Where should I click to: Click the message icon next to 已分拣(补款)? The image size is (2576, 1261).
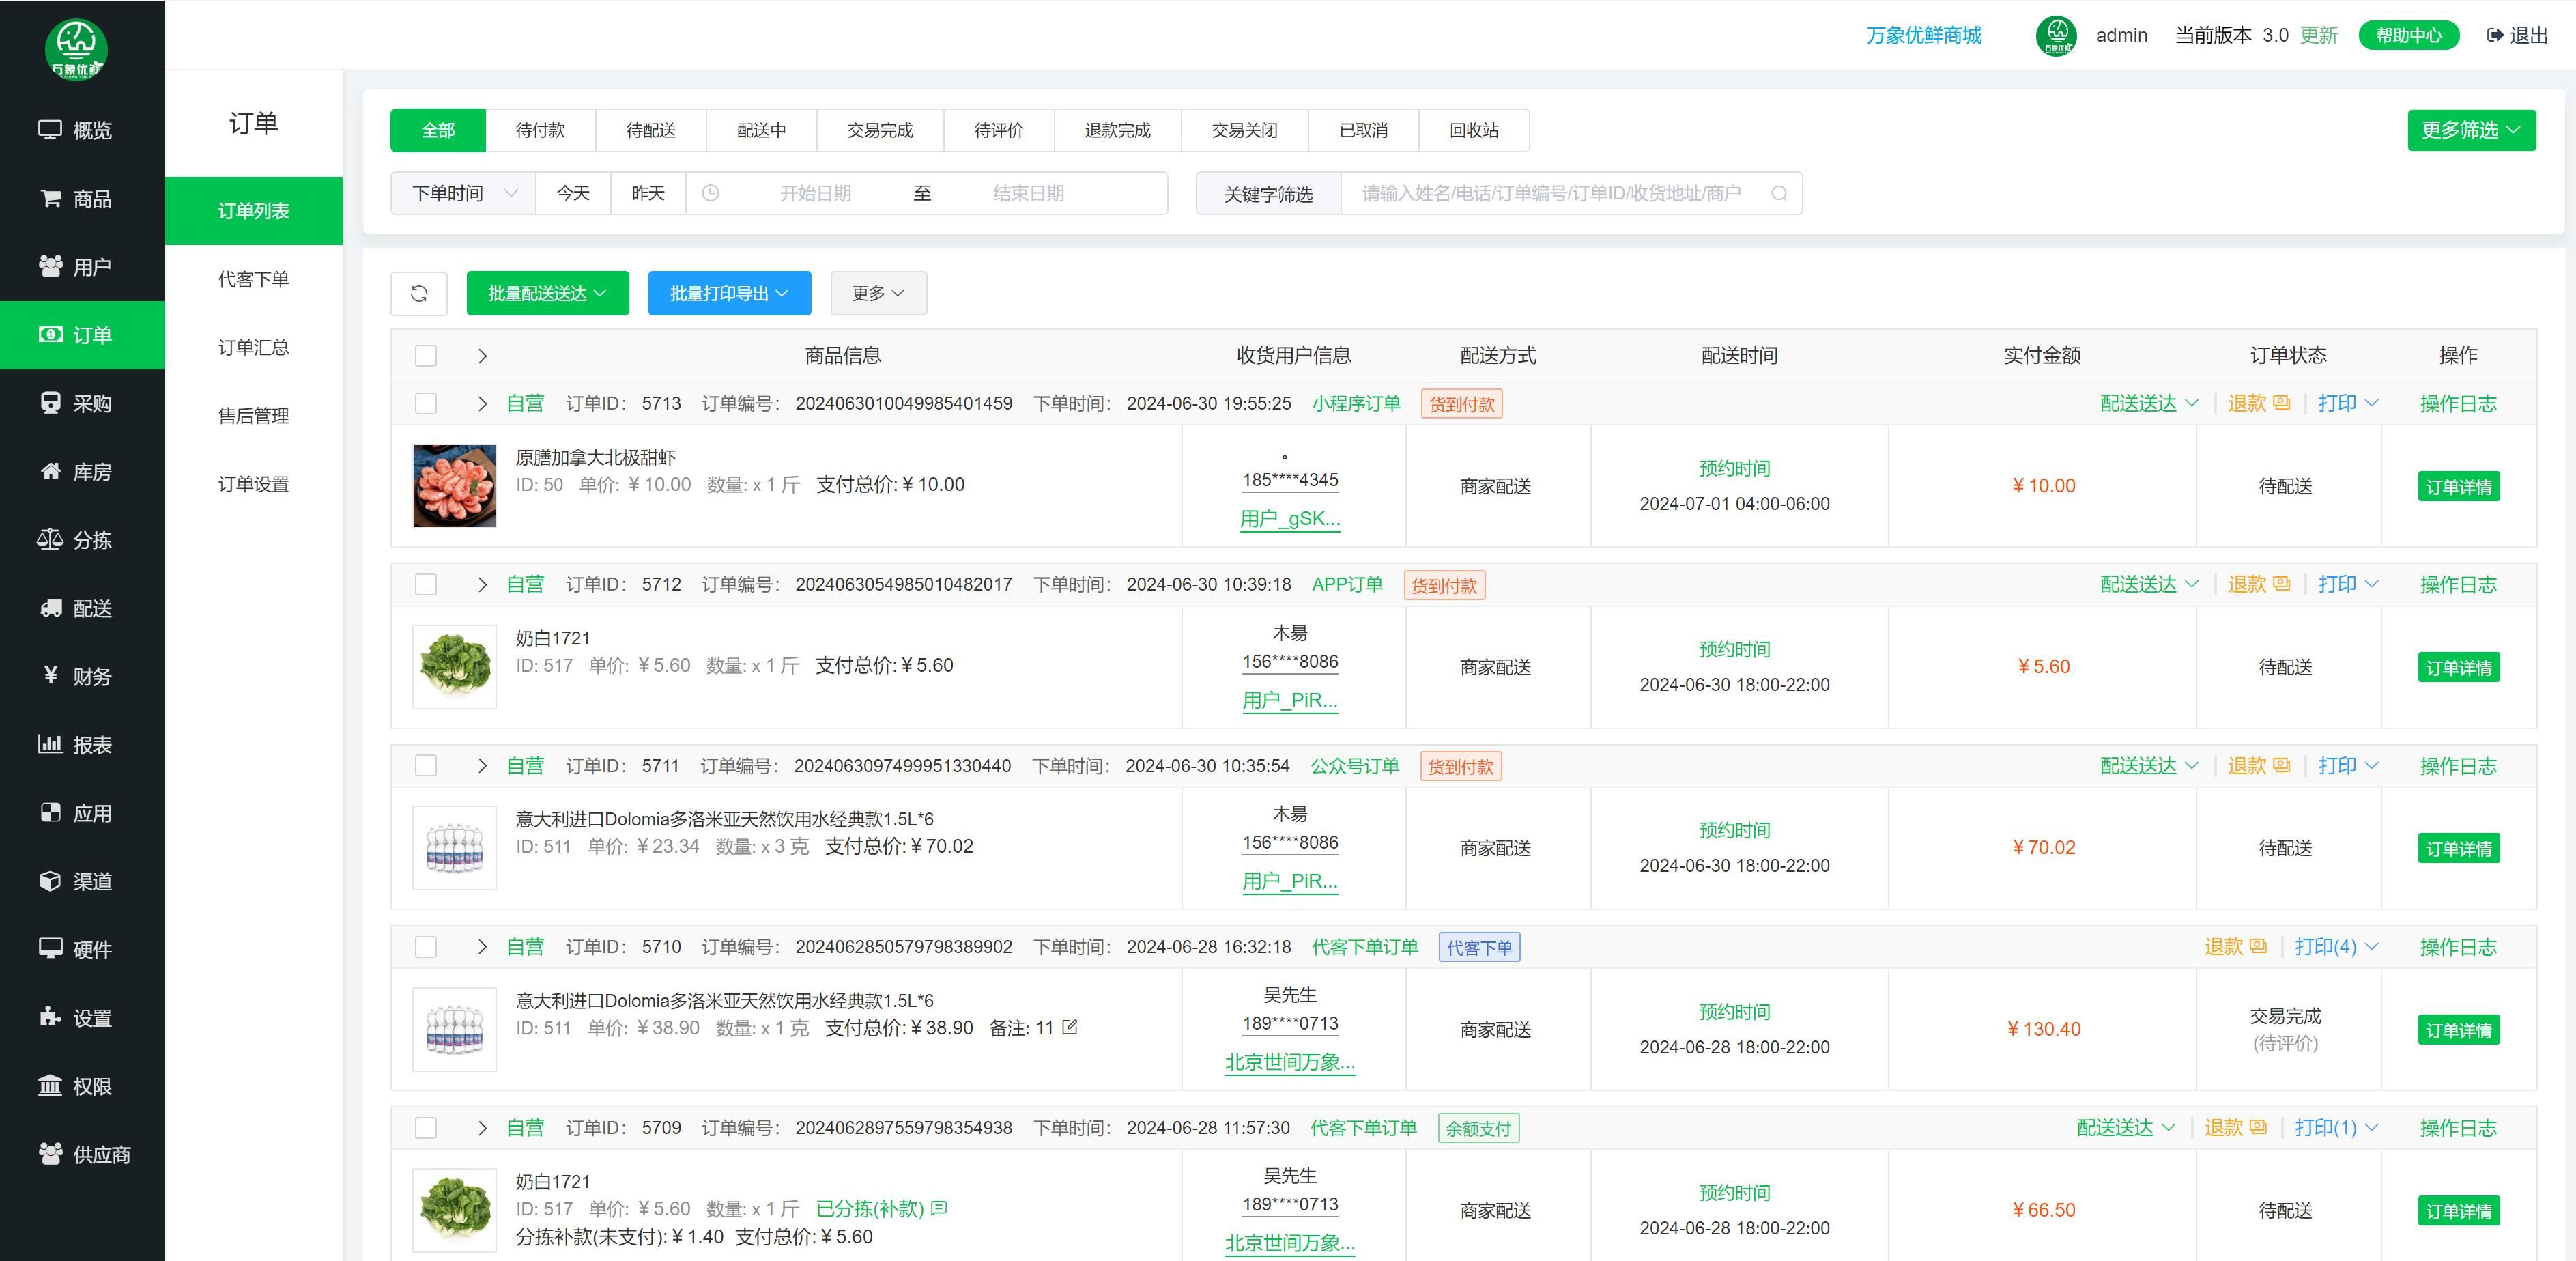[939, 1208]
